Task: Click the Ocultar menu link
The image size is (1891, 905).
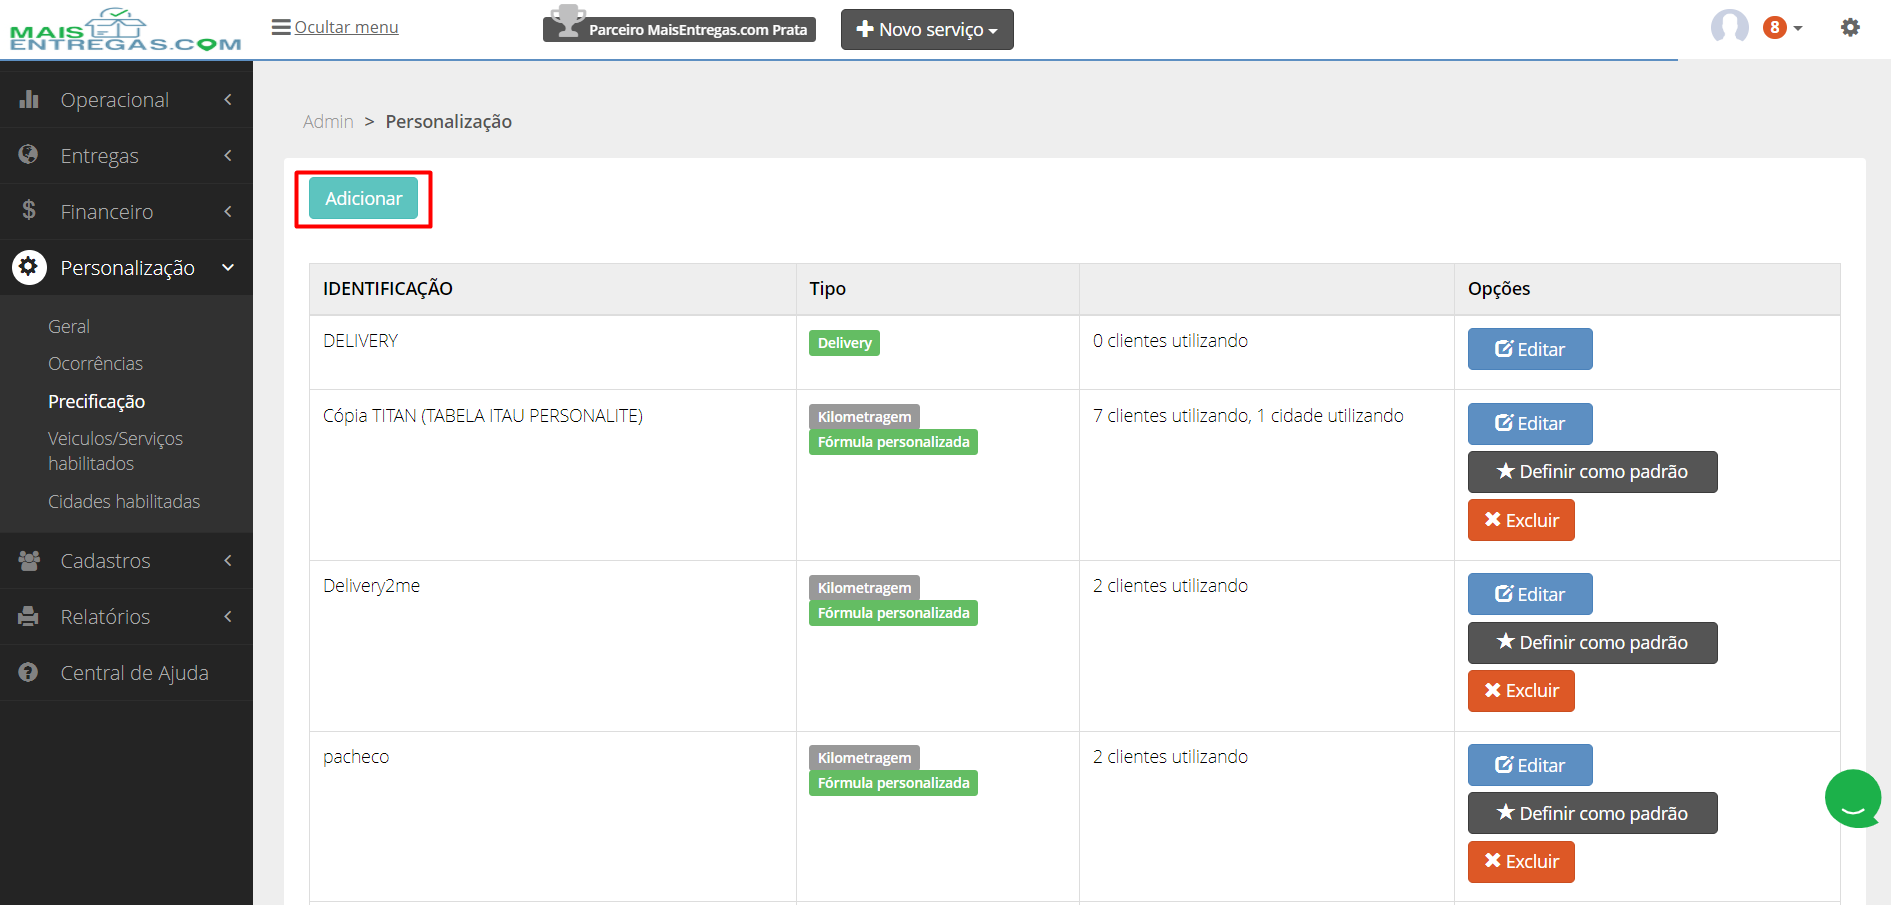Action: pyautogui.click(x=346, y=27)
